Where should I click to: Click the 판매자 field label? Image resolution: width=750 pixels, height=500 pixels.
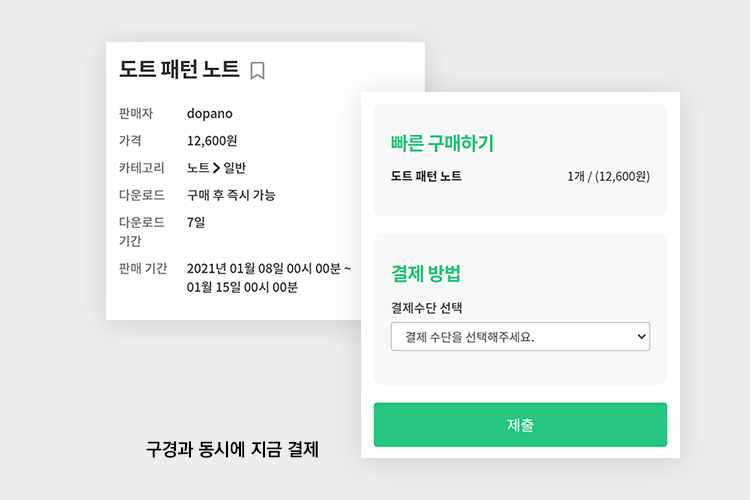click(136, 113)
